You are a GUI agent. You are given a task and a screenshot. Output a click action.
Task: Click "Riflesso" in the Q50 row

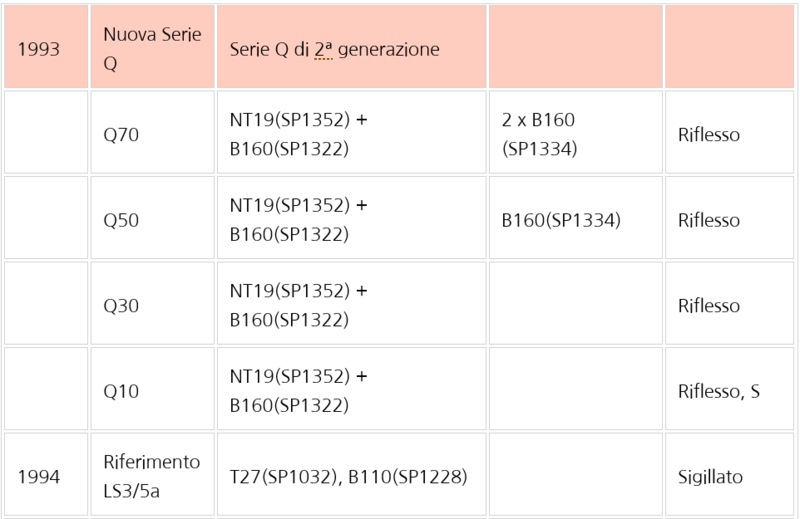[708, 220]
